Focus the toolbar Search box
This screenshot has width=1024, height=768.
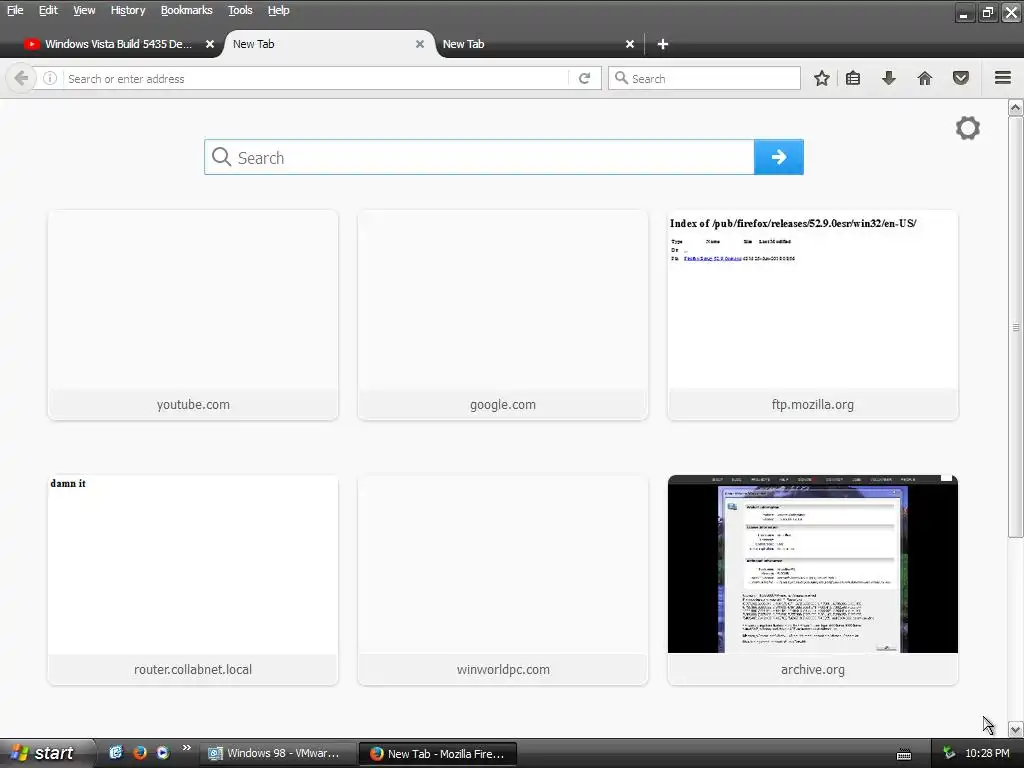point(704,78)
